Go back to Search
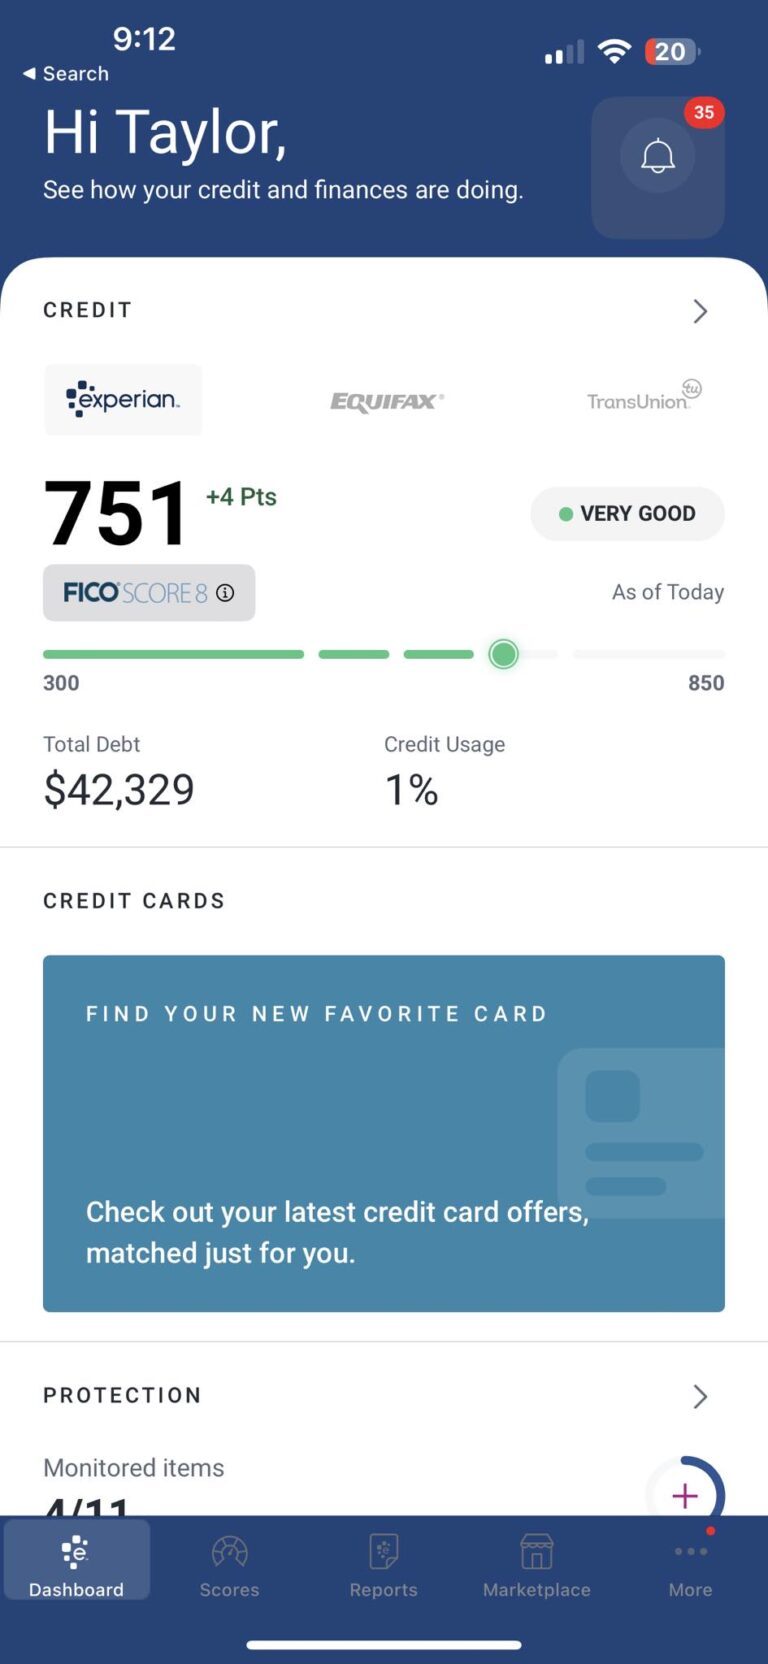Screen dimensions: 768x1664 click(x=66, y=74)
